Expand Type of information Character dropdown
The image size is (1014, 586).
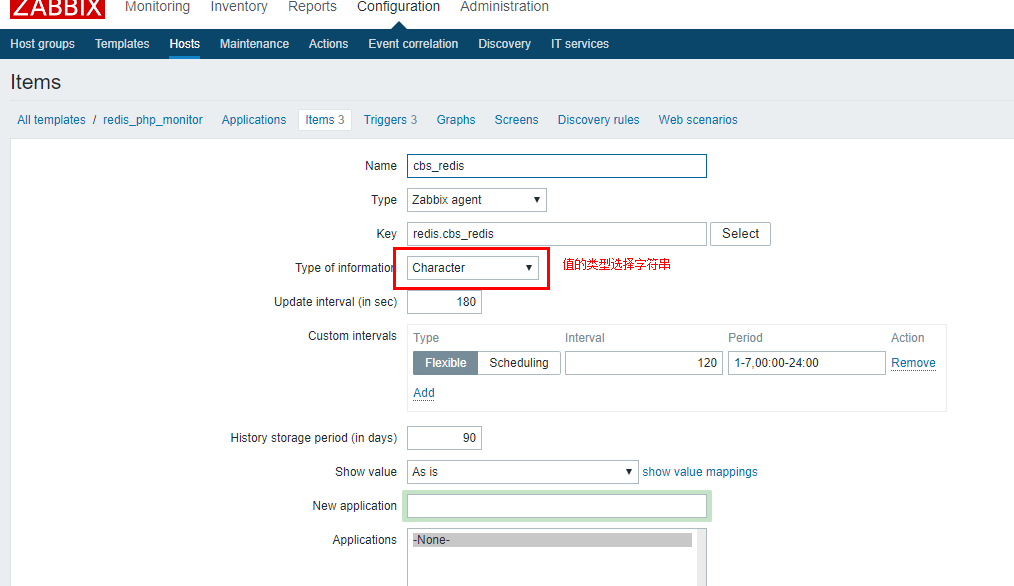pos(473,268)
